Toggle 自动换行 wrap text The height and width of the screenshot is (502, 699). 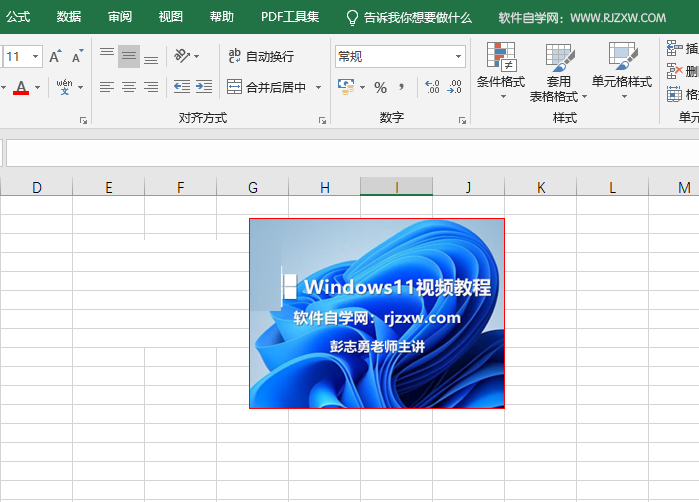coord(261,56)
